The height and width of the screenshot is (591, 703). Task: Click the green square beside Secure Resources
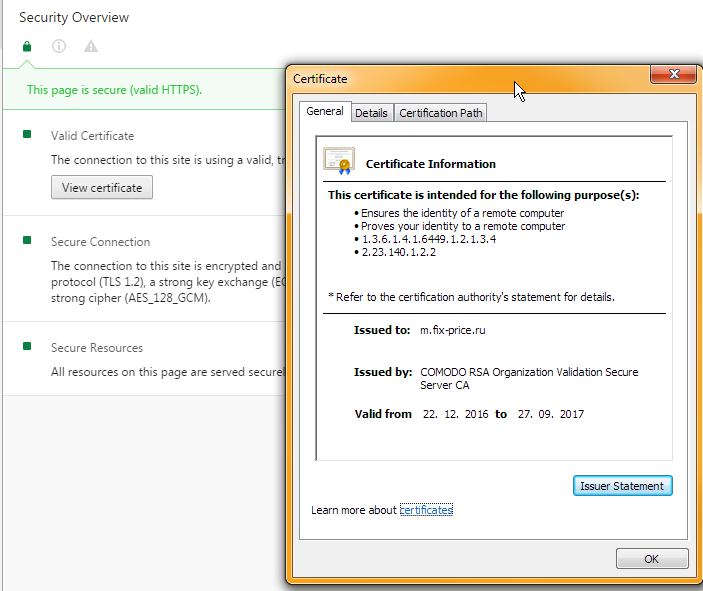pyautogui.click(x=27, y=346)
